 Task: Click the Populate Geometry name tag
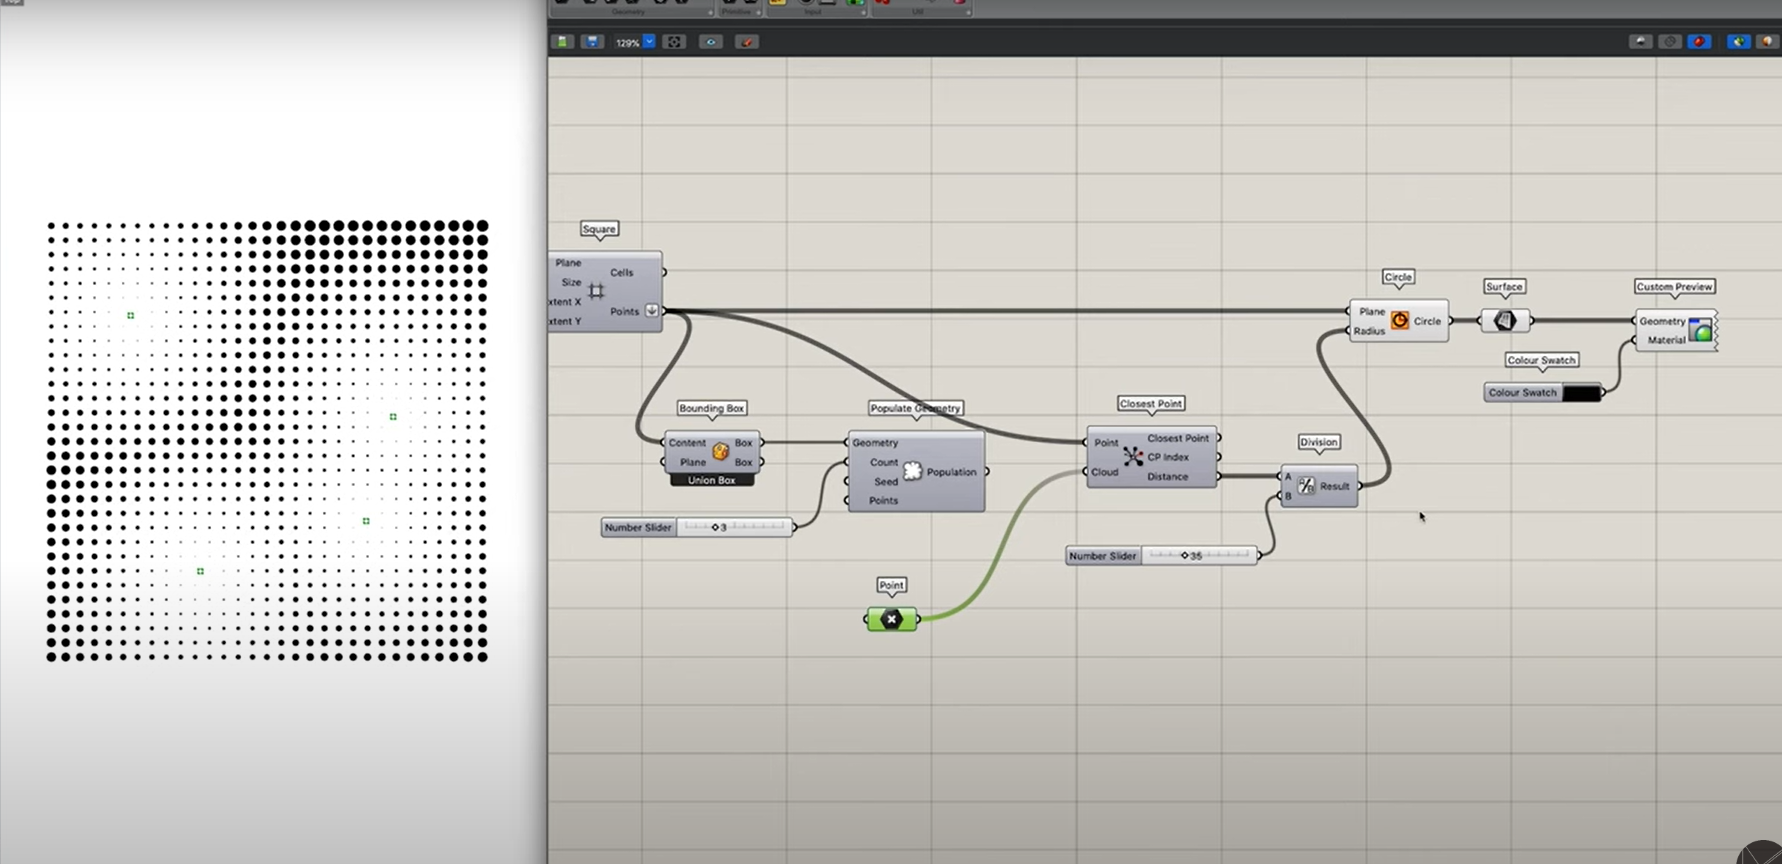915,408
